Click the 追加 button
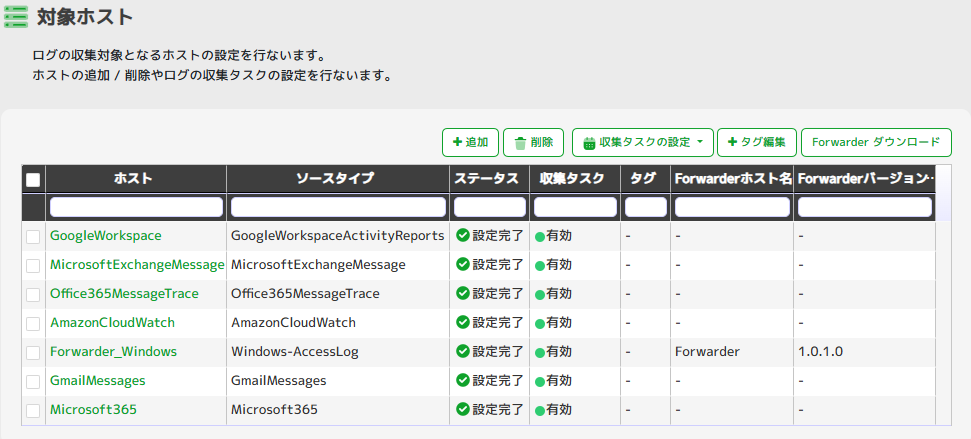The width and height of the screenshot is (971, 439). 471,142
